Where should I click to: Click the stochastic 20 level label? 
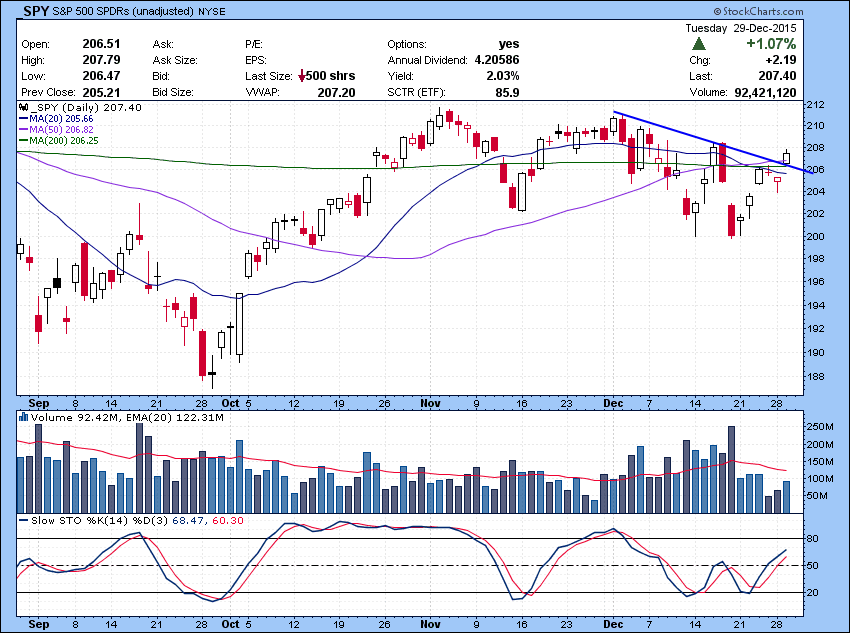click(x=813, y=592)
